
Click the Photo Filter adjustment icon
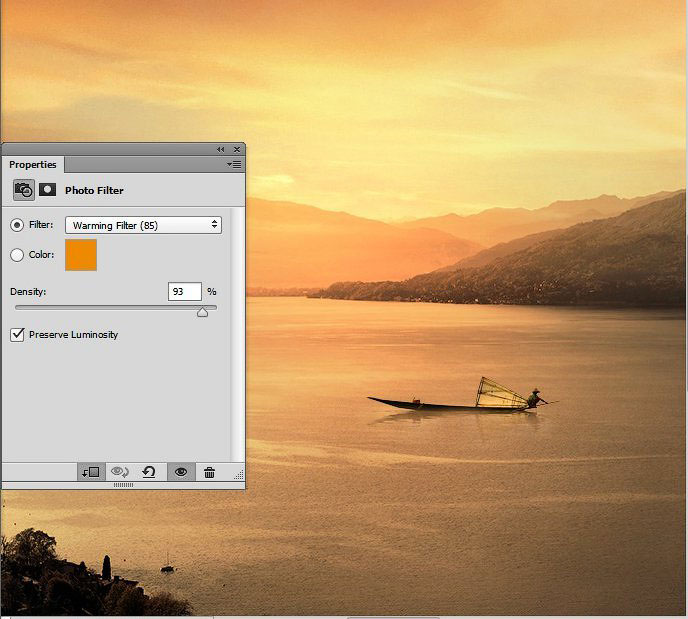24,190
